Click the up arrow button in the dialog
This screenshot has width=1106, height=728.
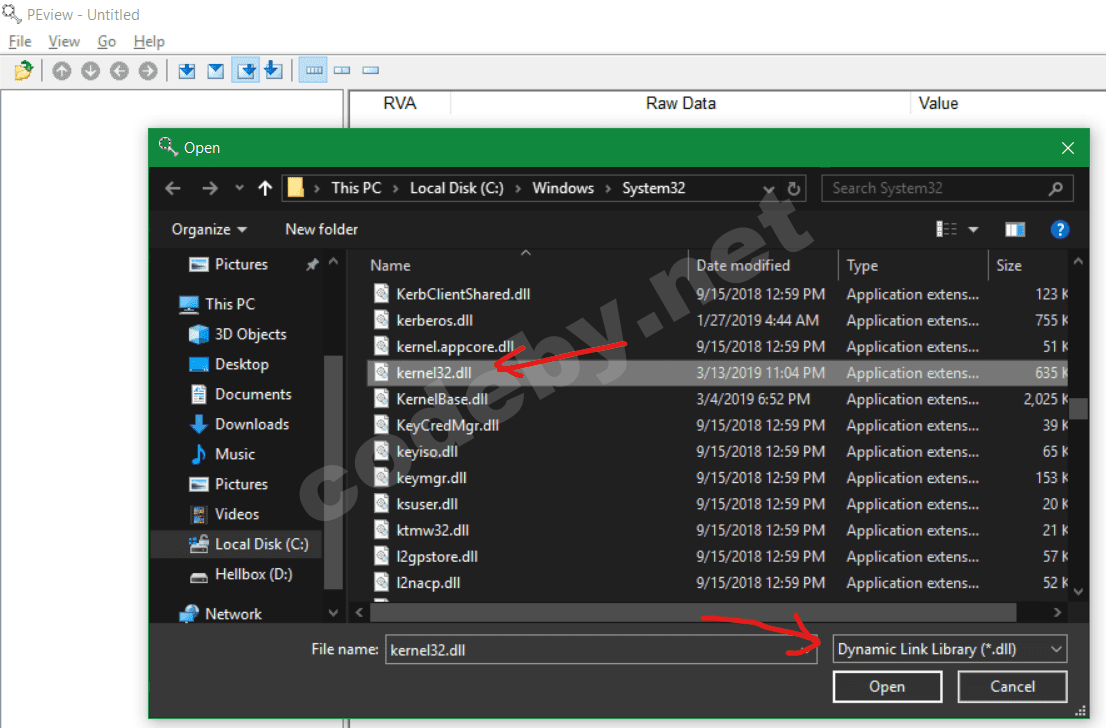click(x=265, y=188)
